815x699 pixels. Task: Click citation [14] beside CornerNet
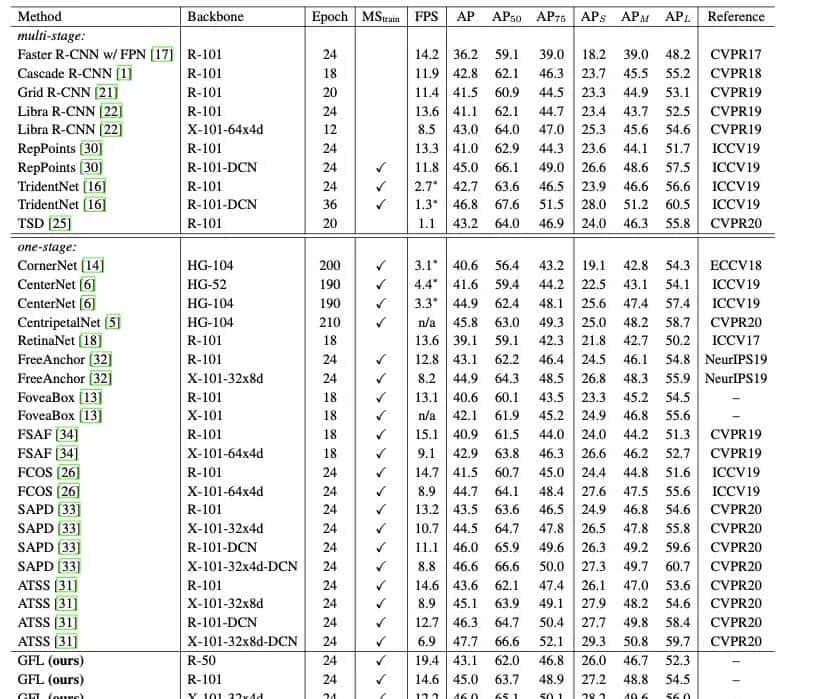coord(93,266)
